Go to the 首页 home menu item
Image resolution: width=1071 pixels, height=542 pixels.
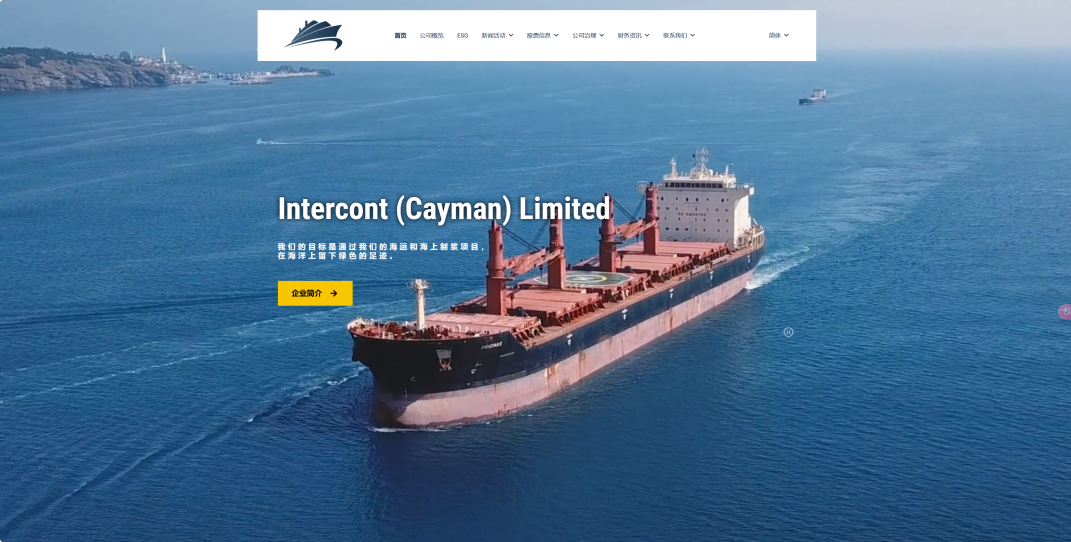(400, 35)
